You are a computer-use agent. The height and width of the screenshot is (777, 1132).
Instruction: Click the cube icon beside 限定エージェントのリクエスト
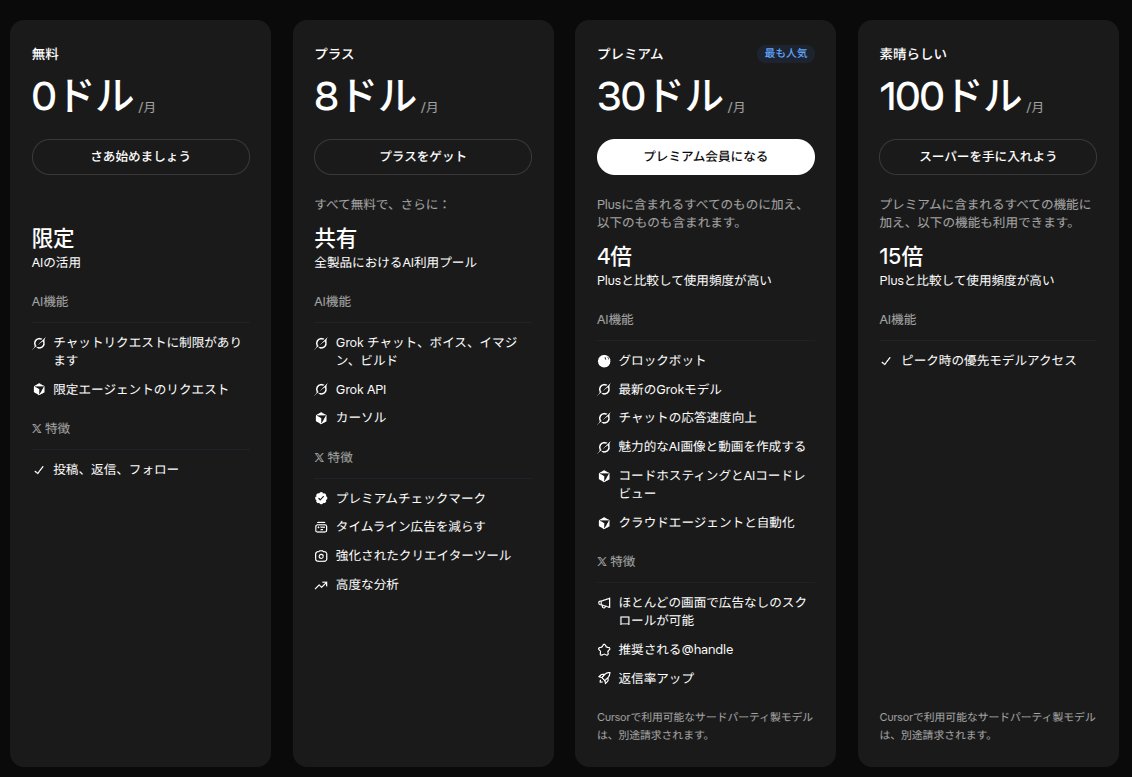point(39,390)
